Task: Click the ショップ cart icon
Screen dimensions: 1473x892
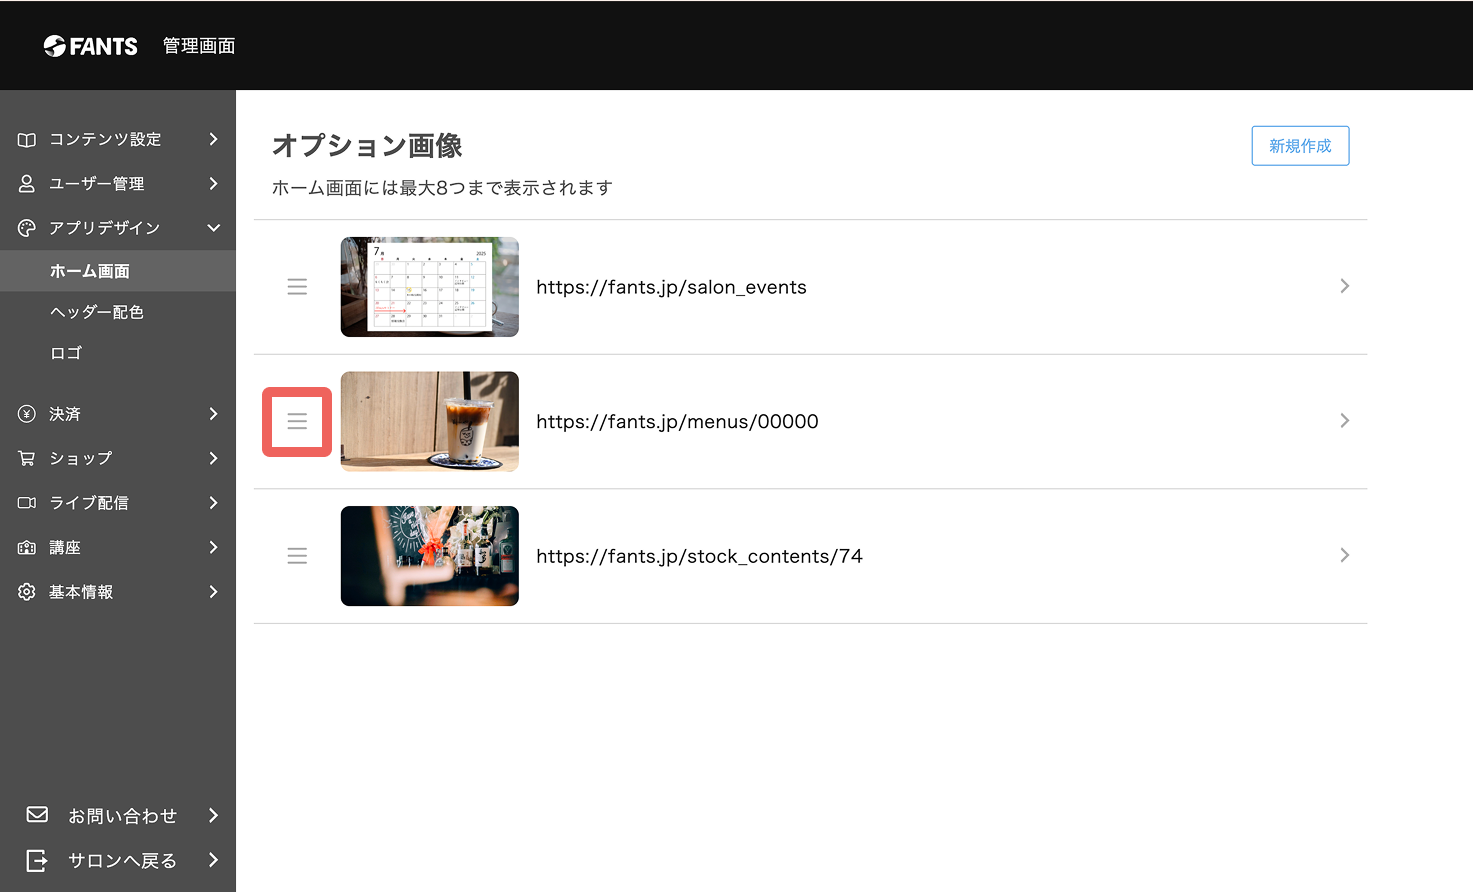Action: tap(27, 458)
